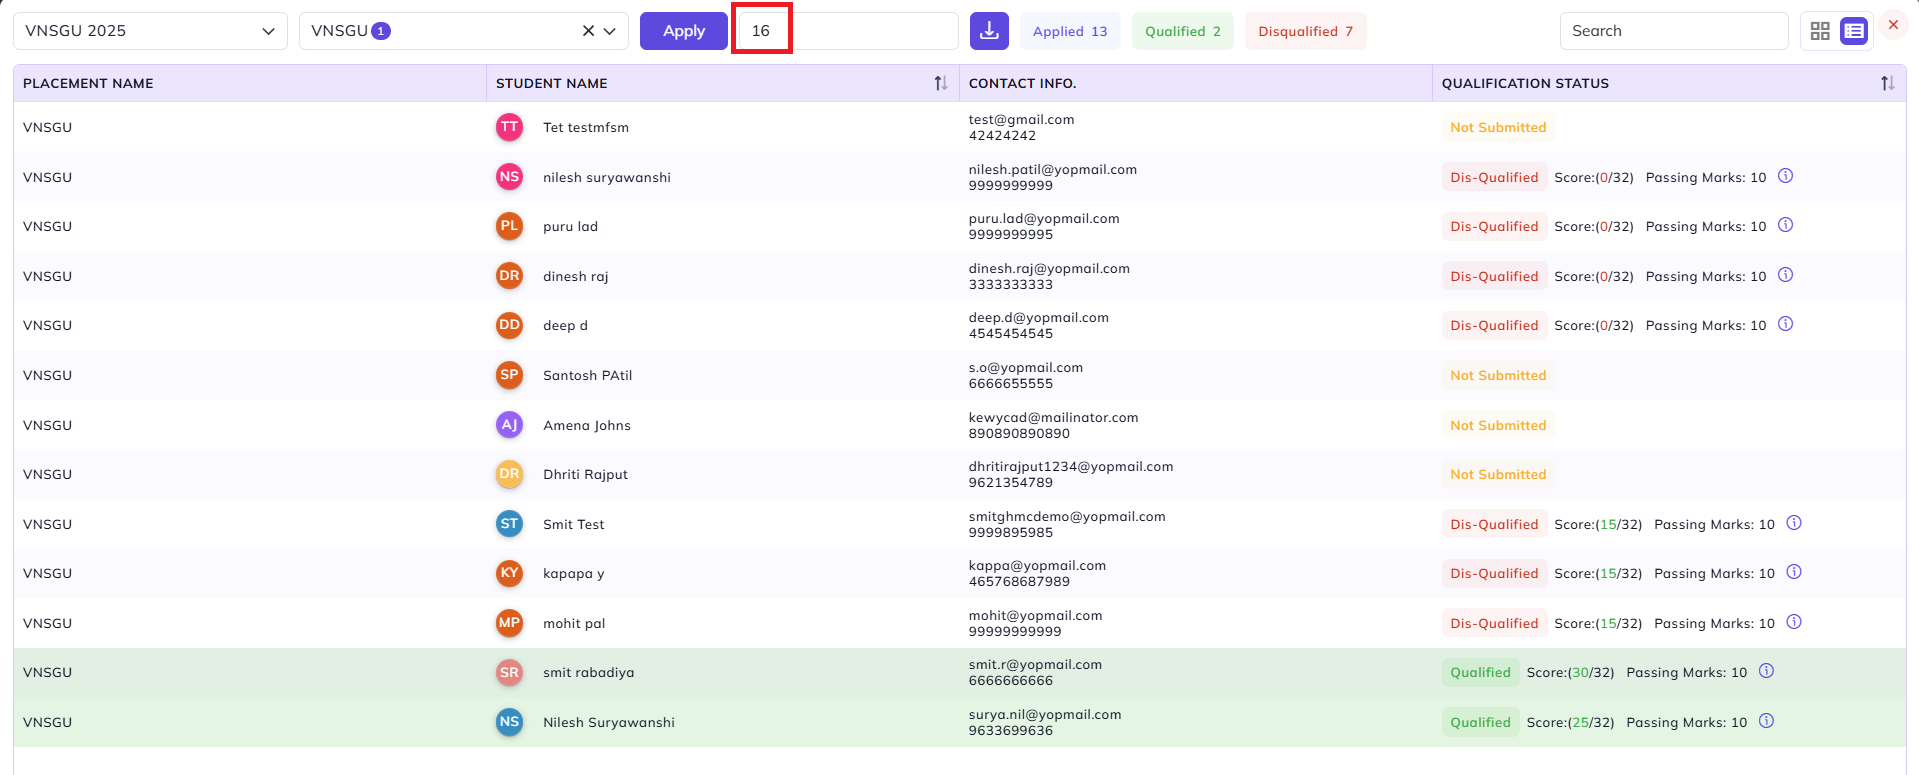Show score info for Nilesh Suryawanshi qualified row
1919x775 pixels.
[1766, 721]
